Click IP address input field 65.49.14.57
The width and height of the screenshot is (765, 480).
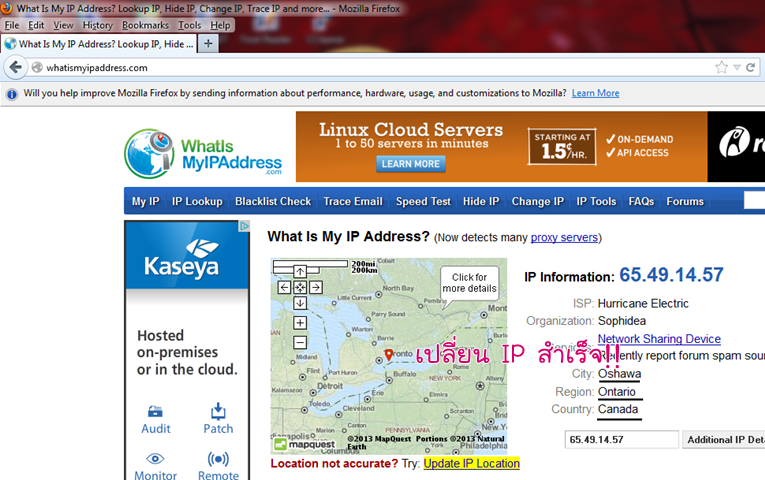point(622,440)
